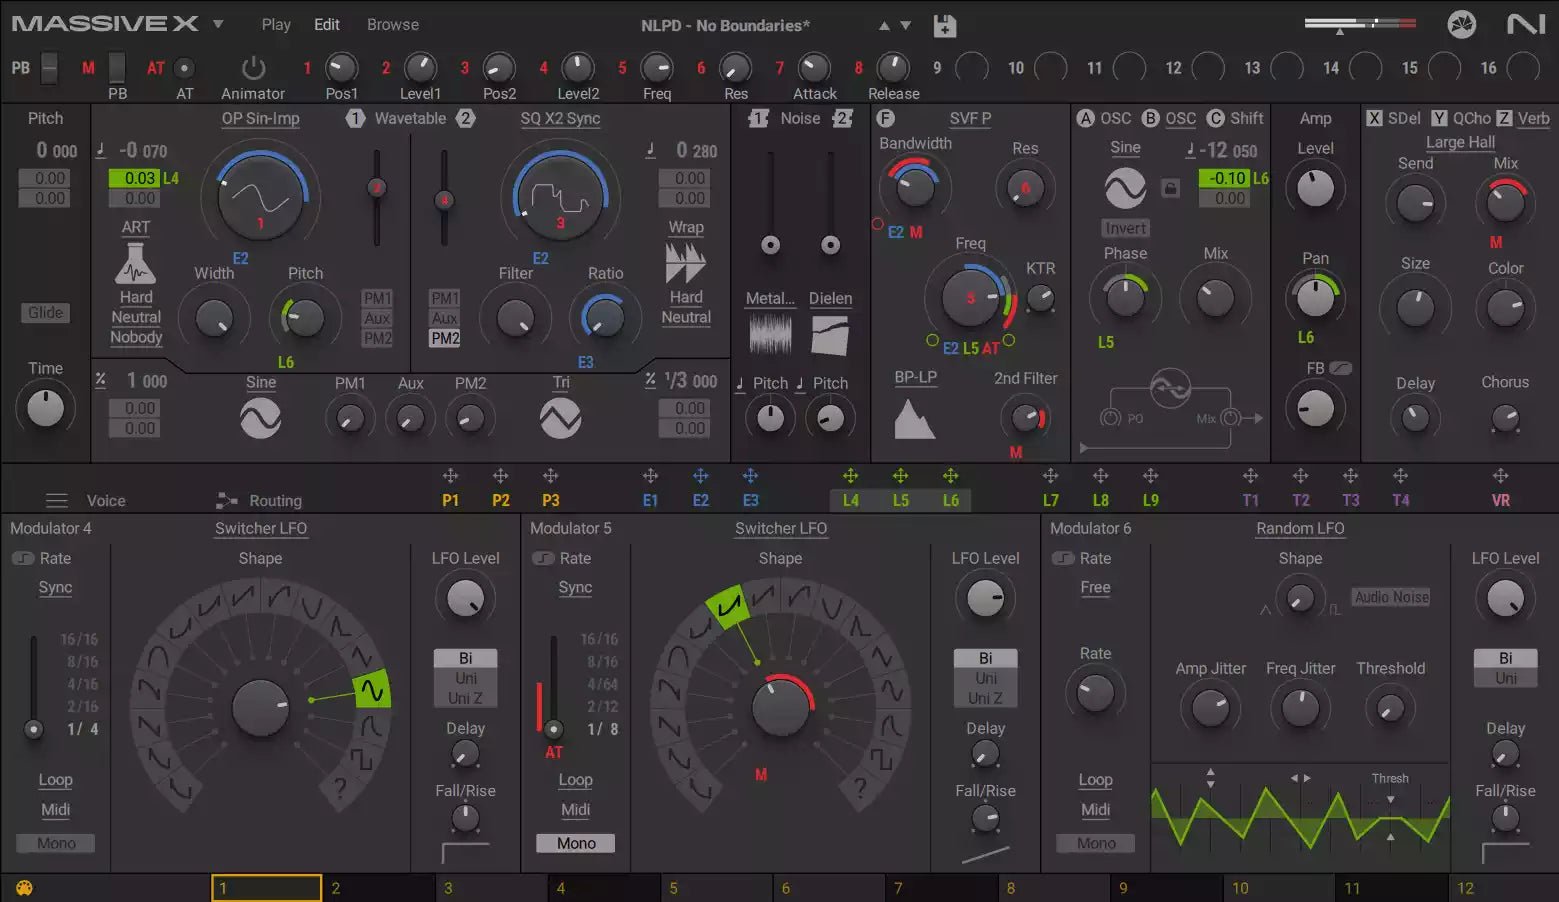The height and width of the screenshot is (902, 1559).
Task: Toggle Invert in the filter section
Action: (1124, 228)
